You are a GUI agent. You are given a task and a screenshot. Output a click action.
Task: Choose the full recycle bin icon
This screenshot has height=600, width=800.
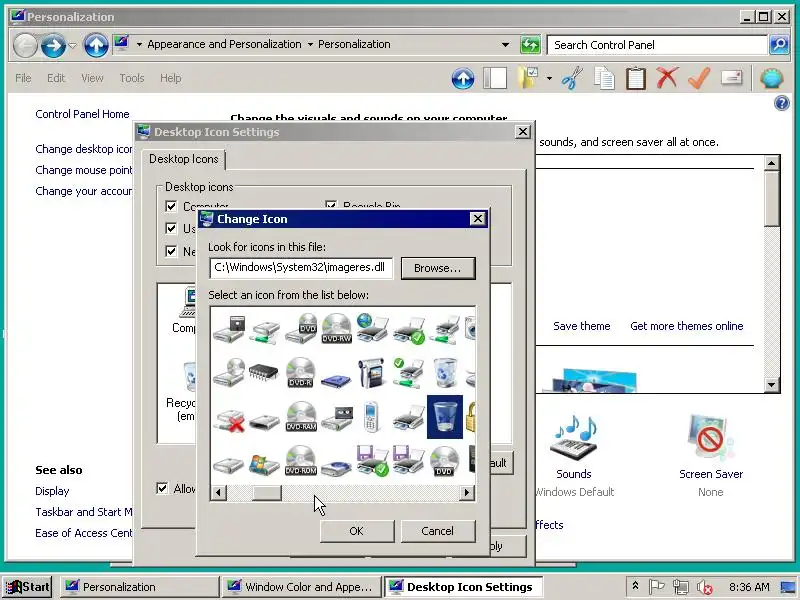445,372
